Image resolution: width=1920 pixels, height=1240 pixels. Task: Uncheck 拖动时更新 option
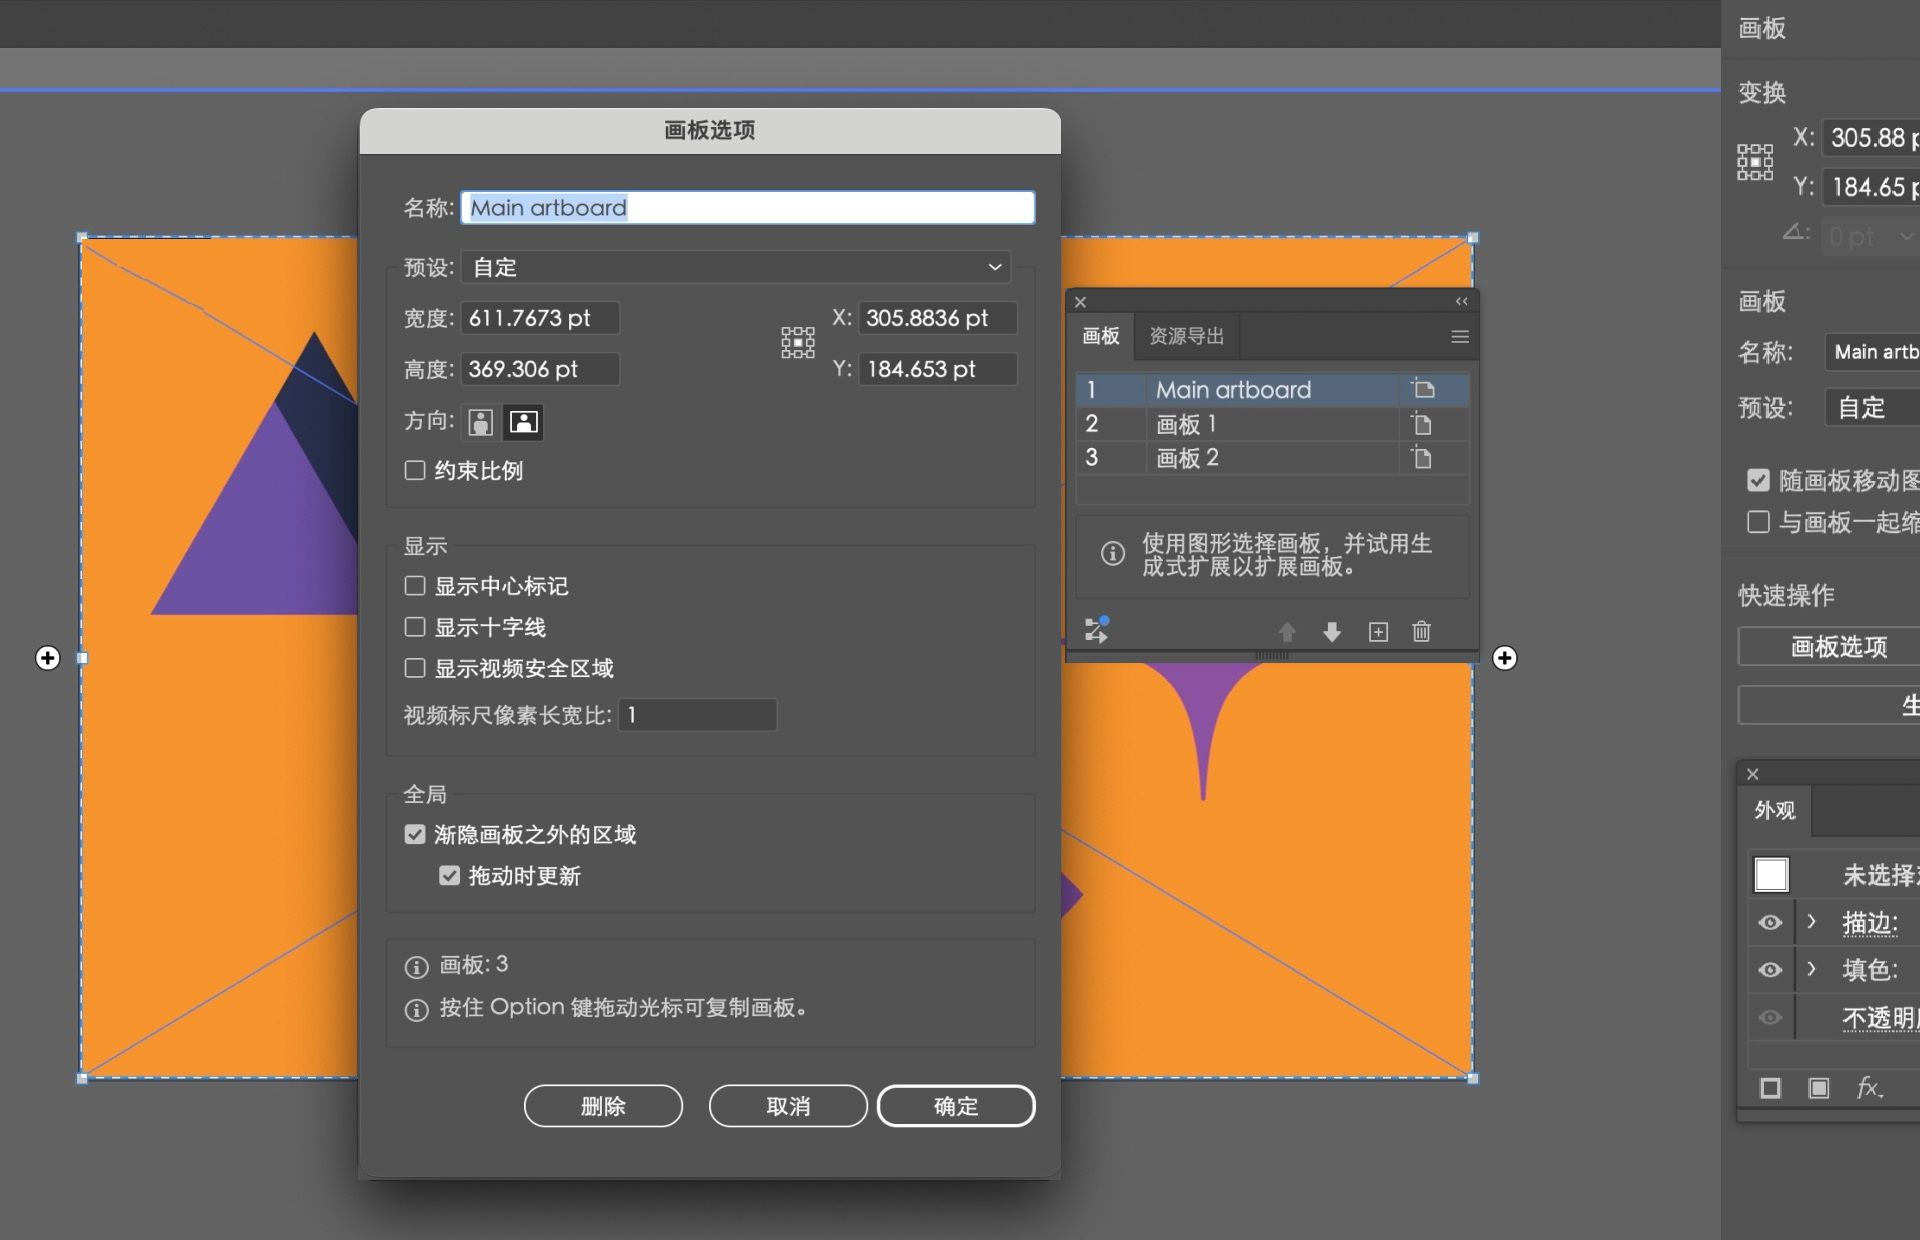pos(450,875)
